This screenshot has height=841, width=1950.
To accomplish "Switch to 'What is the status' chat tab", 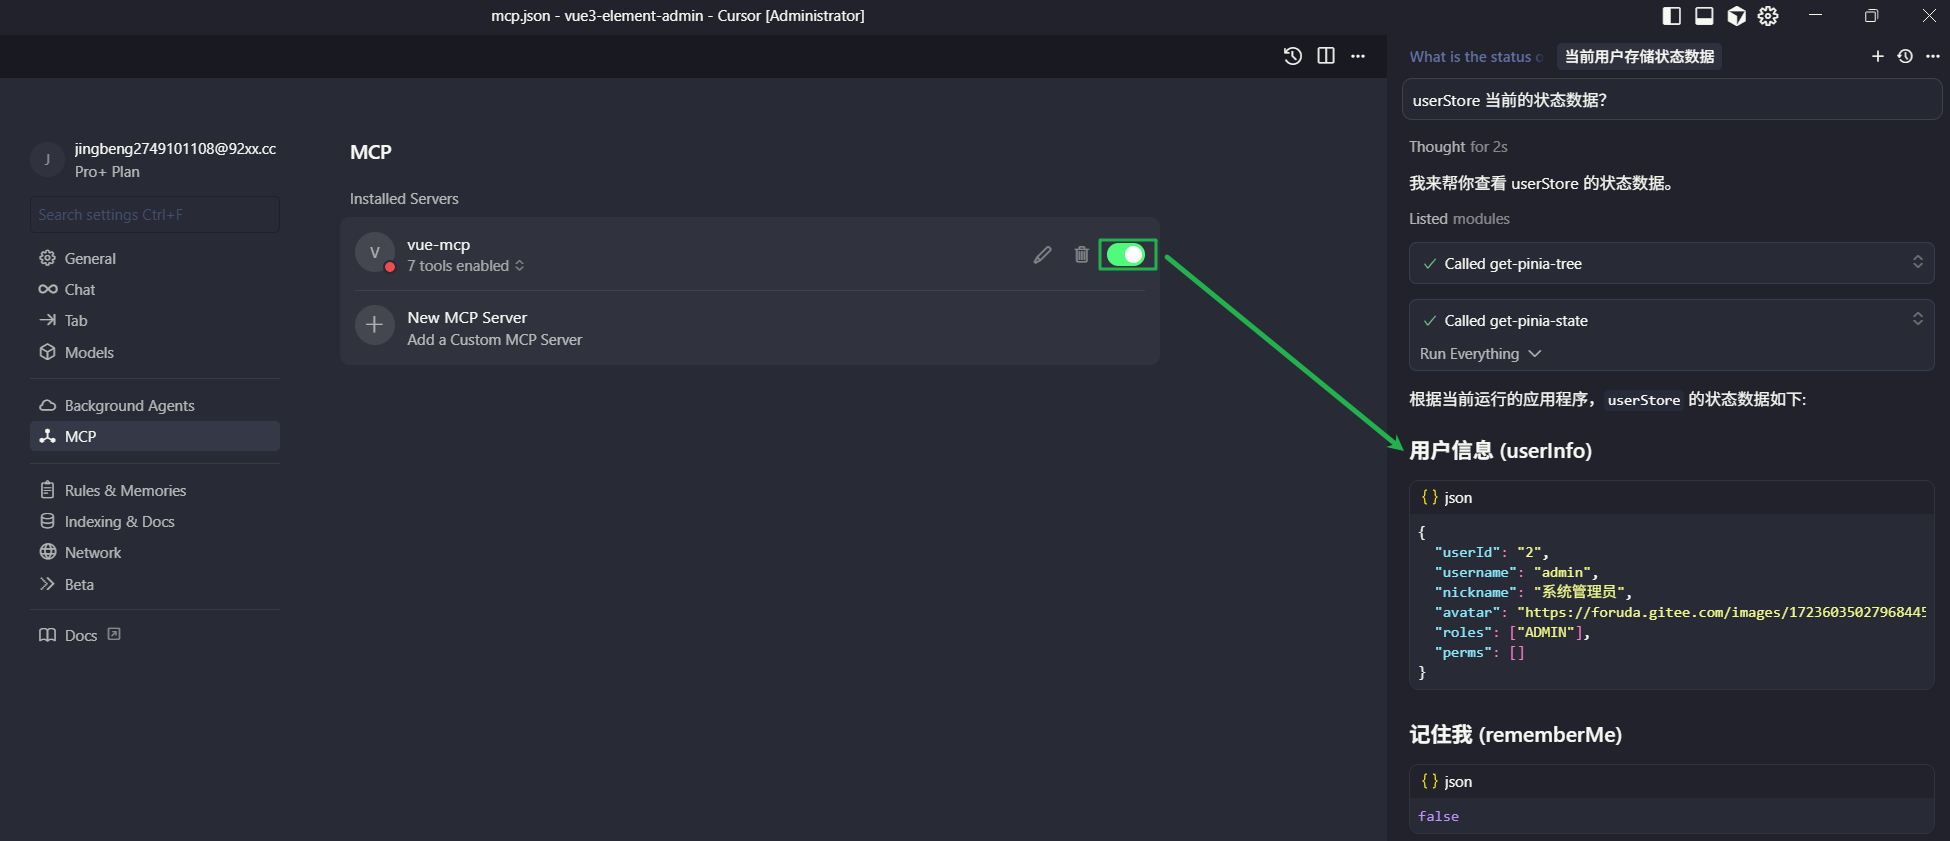I will pos(1476,57).
